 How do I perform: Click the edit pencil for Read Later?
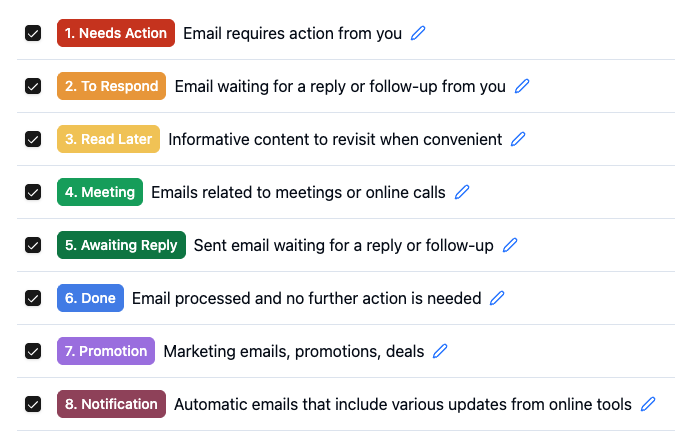pyautogui.click(x=518, y=139)
